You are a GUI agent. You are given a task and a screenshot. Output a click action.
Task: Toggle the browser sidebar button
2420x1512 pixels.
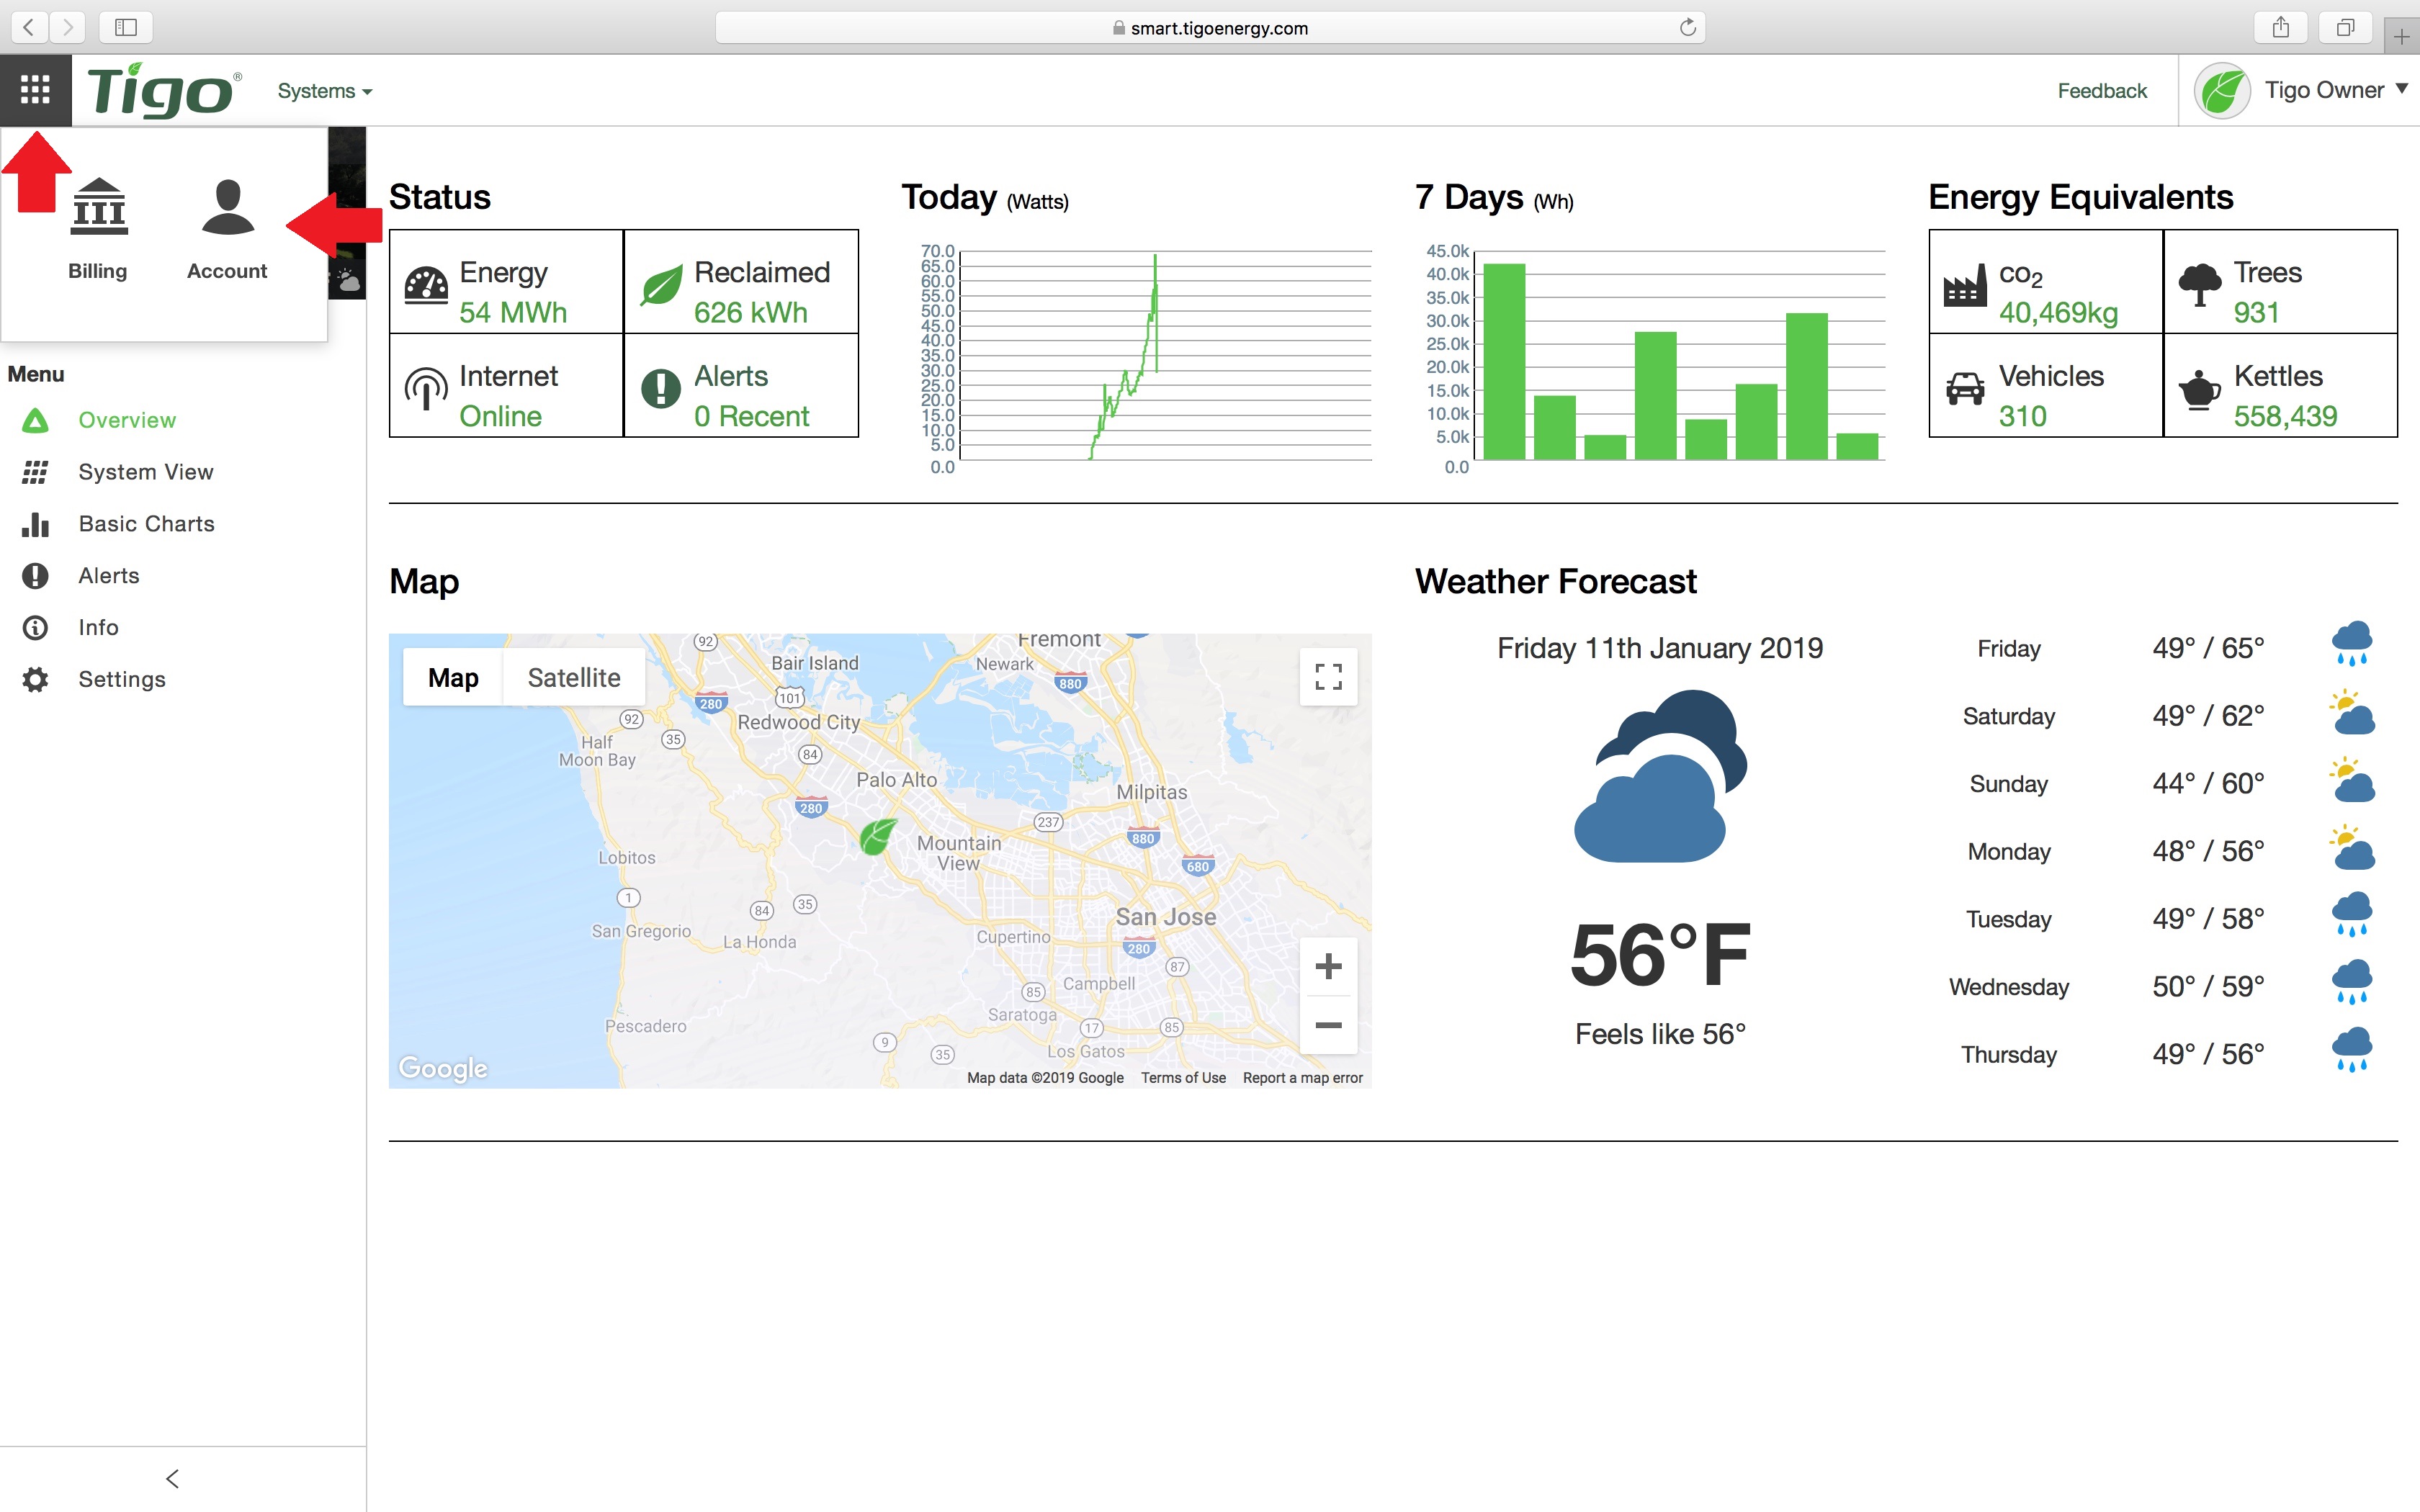click(x=126, y=27)
